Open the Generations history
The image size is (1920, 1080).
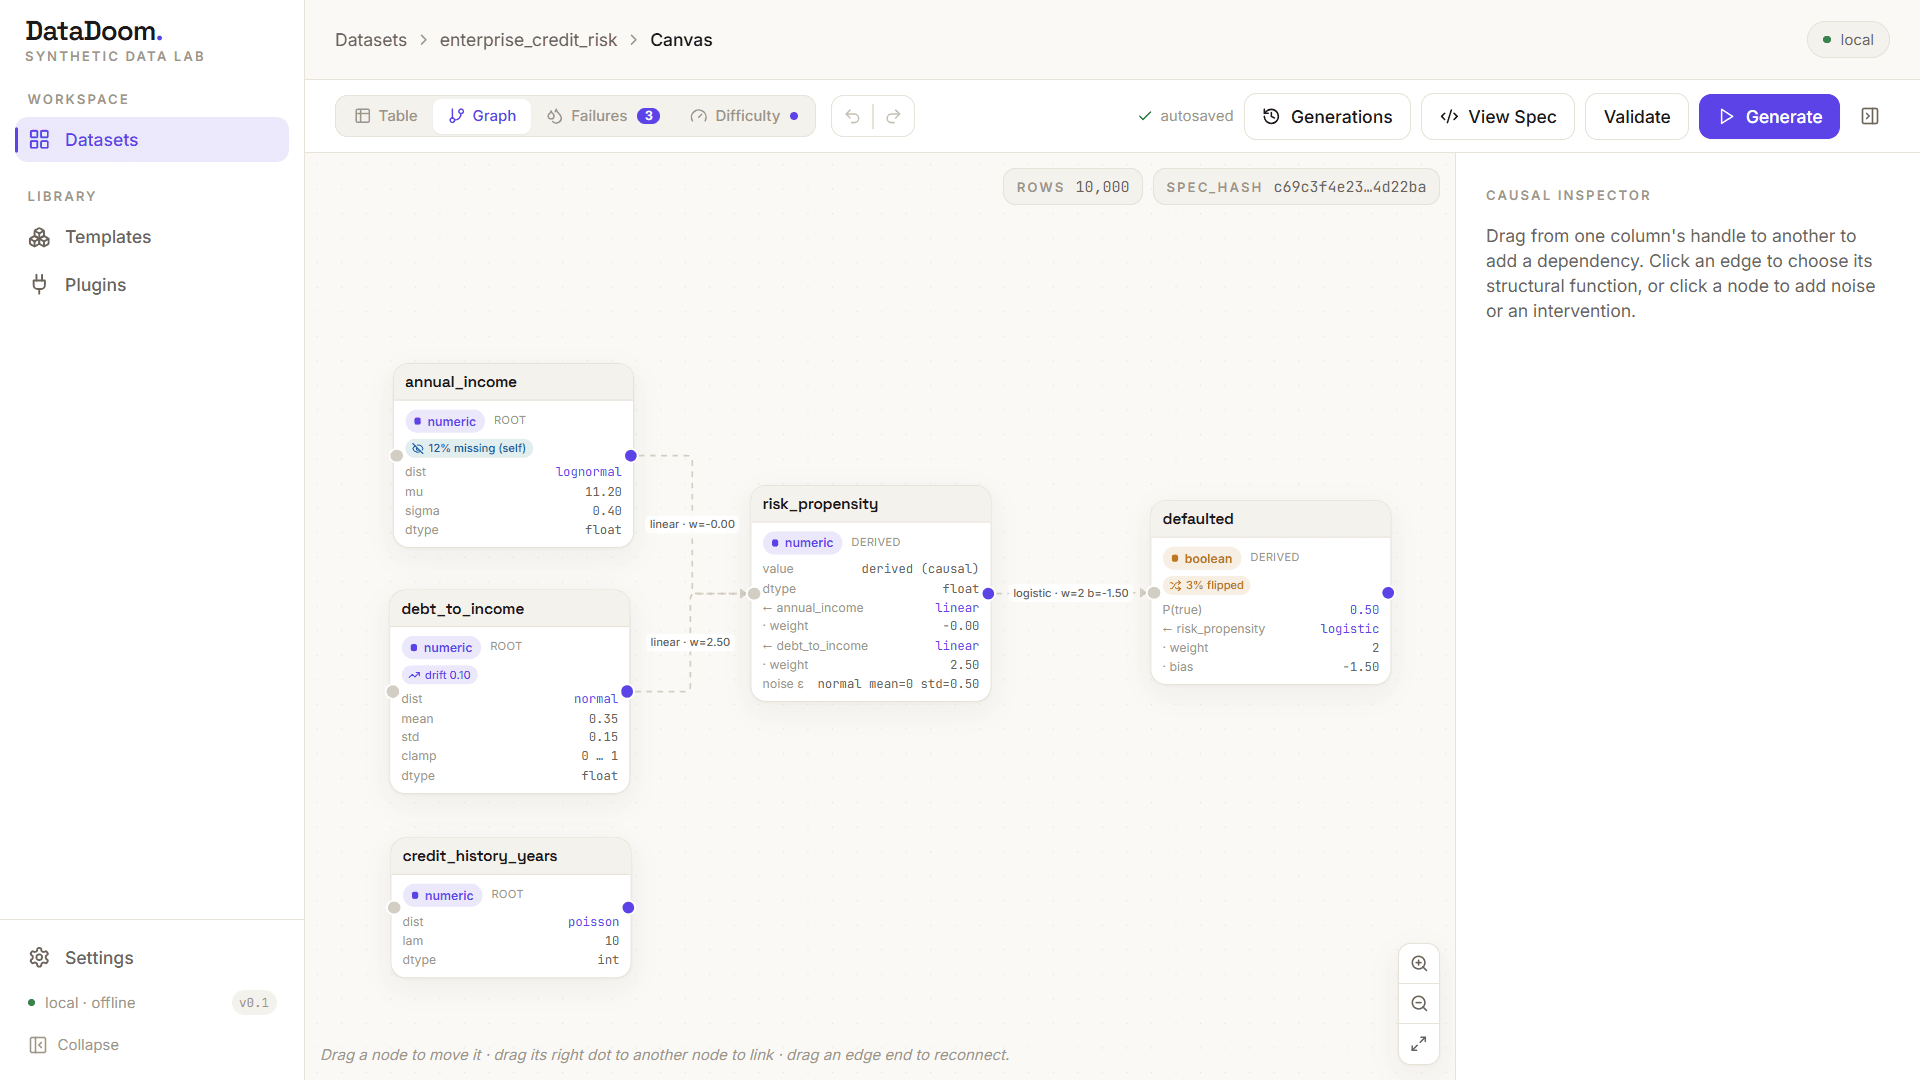pos(1327,117)
